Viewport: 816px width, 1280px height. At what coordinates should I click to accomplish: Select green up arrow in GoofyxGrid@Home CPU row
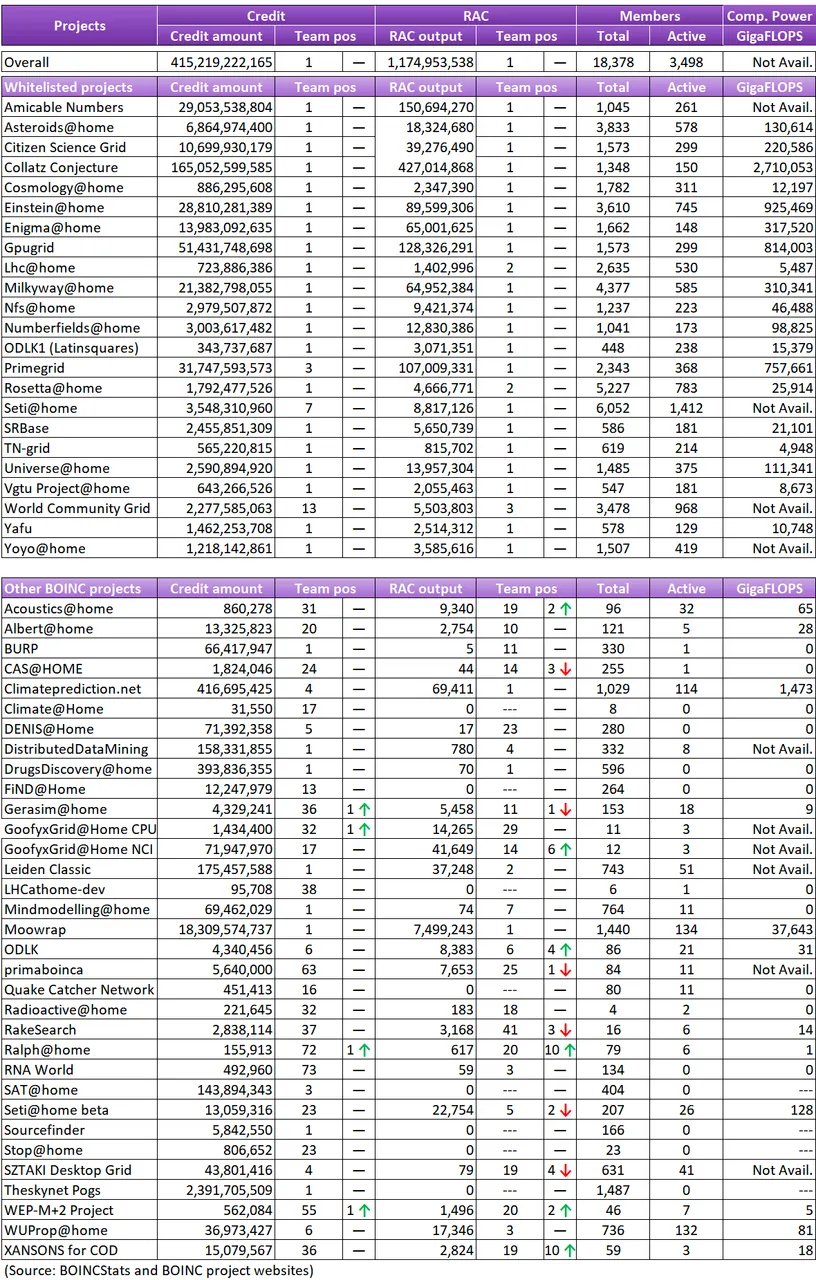(x=365, y=829)
